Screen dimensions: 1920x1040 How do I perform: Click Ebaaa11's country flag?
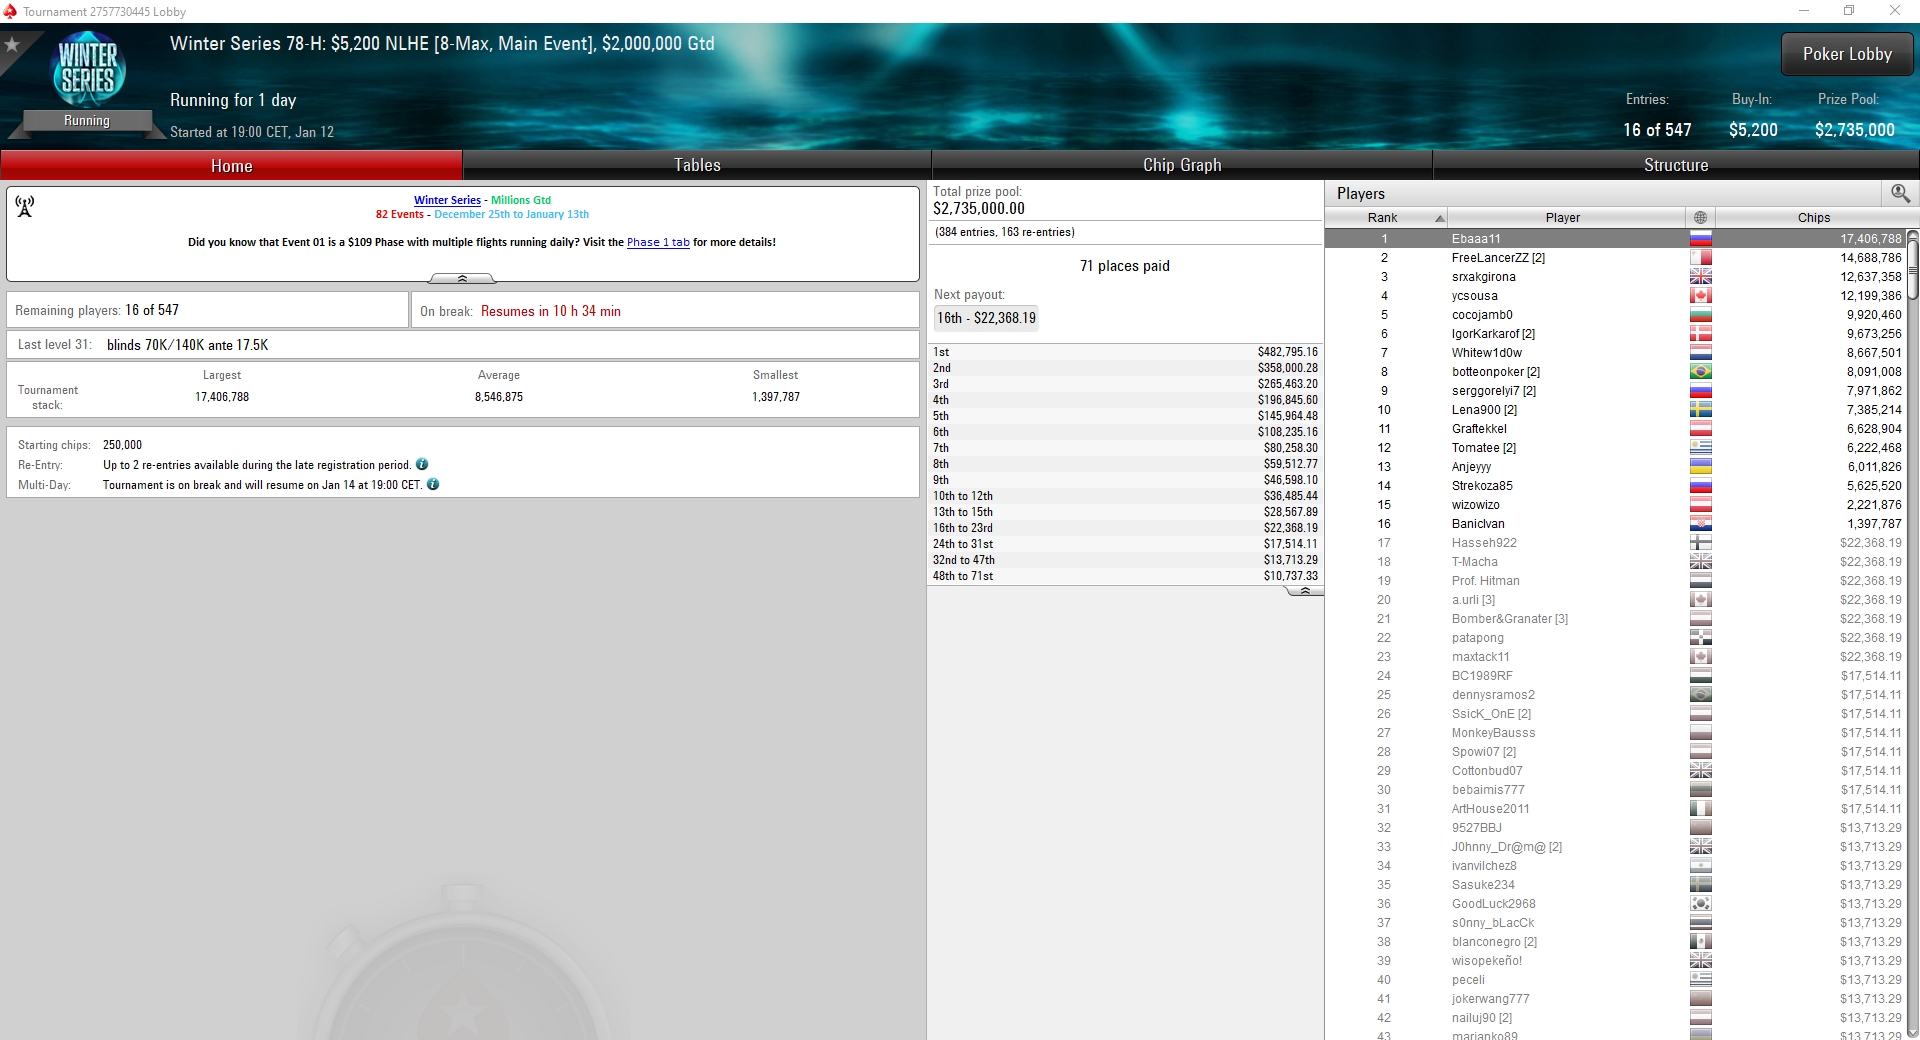point(1700,239)
